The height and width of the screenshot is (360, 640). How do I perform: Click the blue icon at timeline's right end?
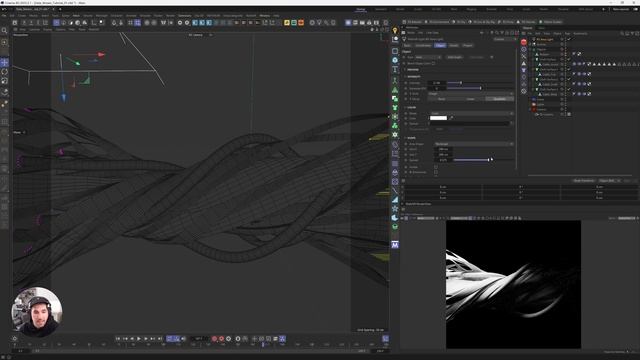point(385,338)
